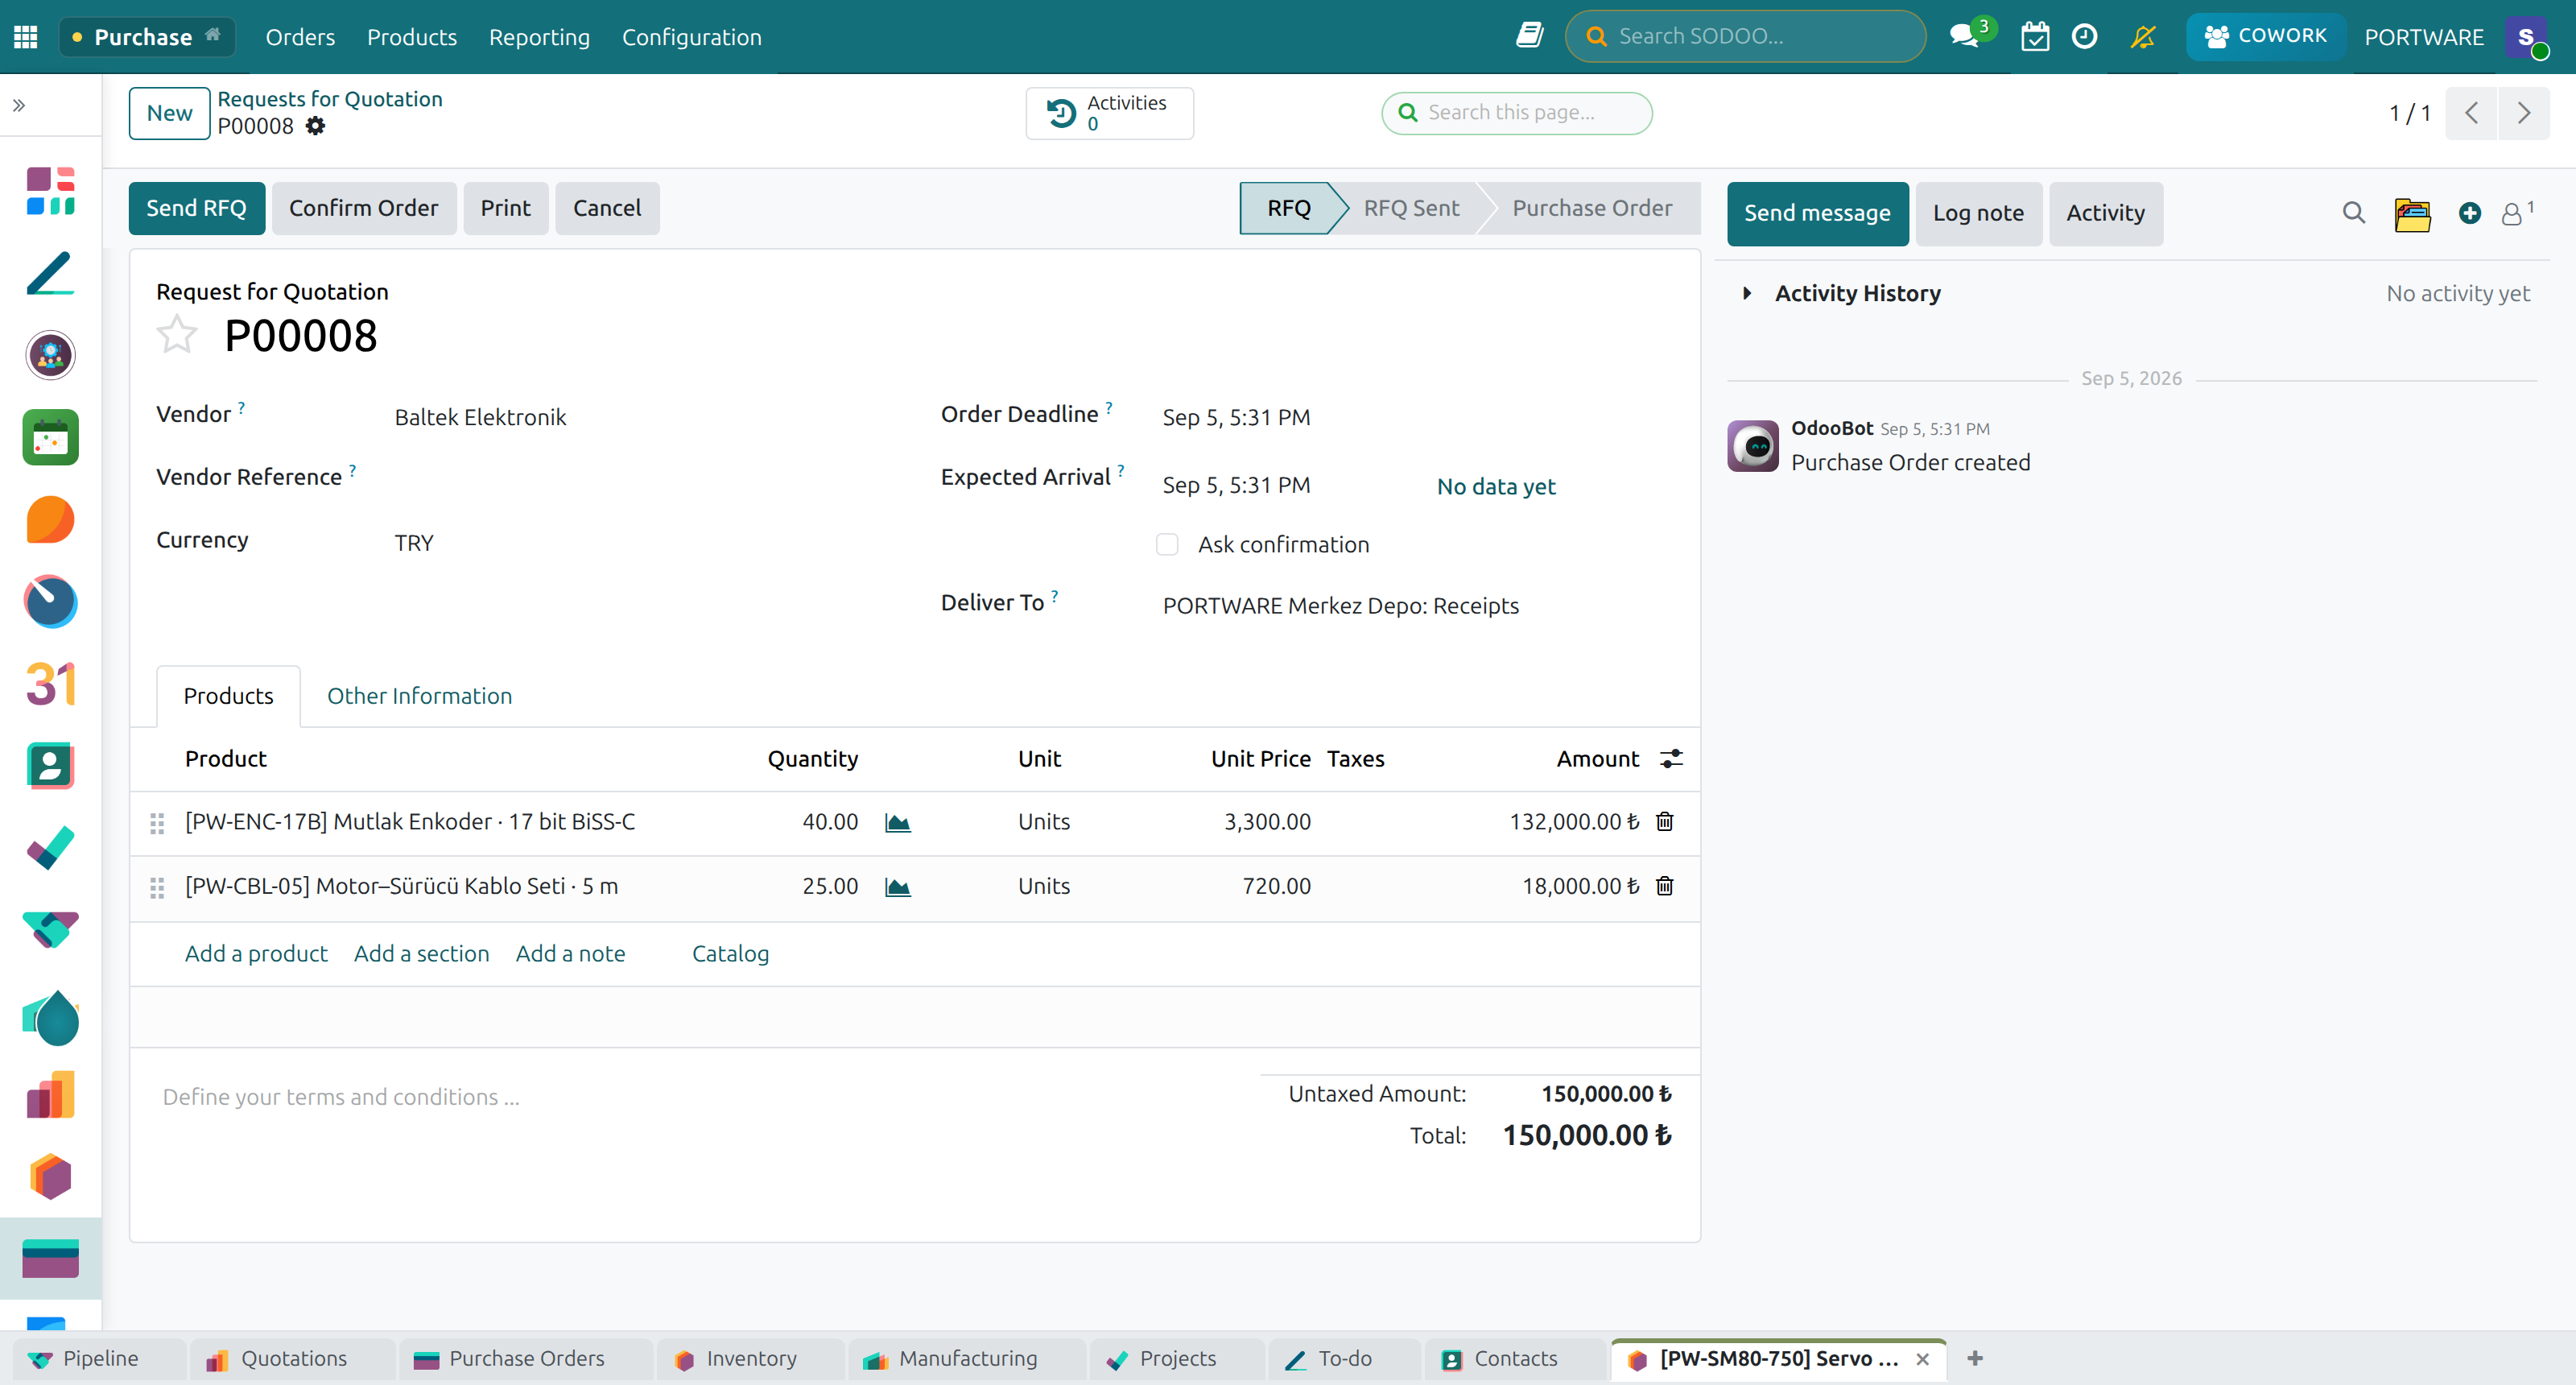Image resolution: width=2576 pixels, height=1385 pixels.
Task: Open the Configuration menu
Action: [692, 37]
